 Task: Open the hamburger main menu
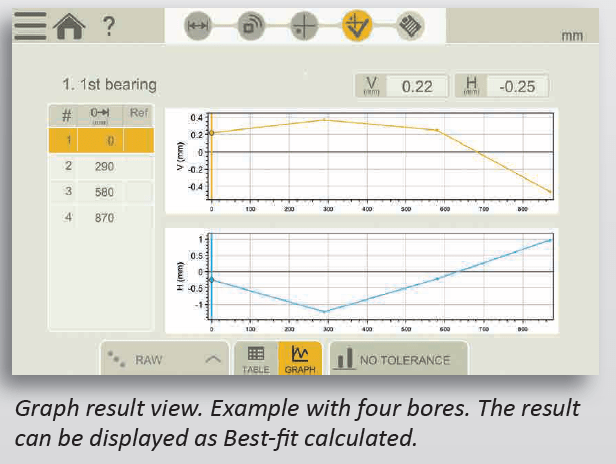click(29, 25)
